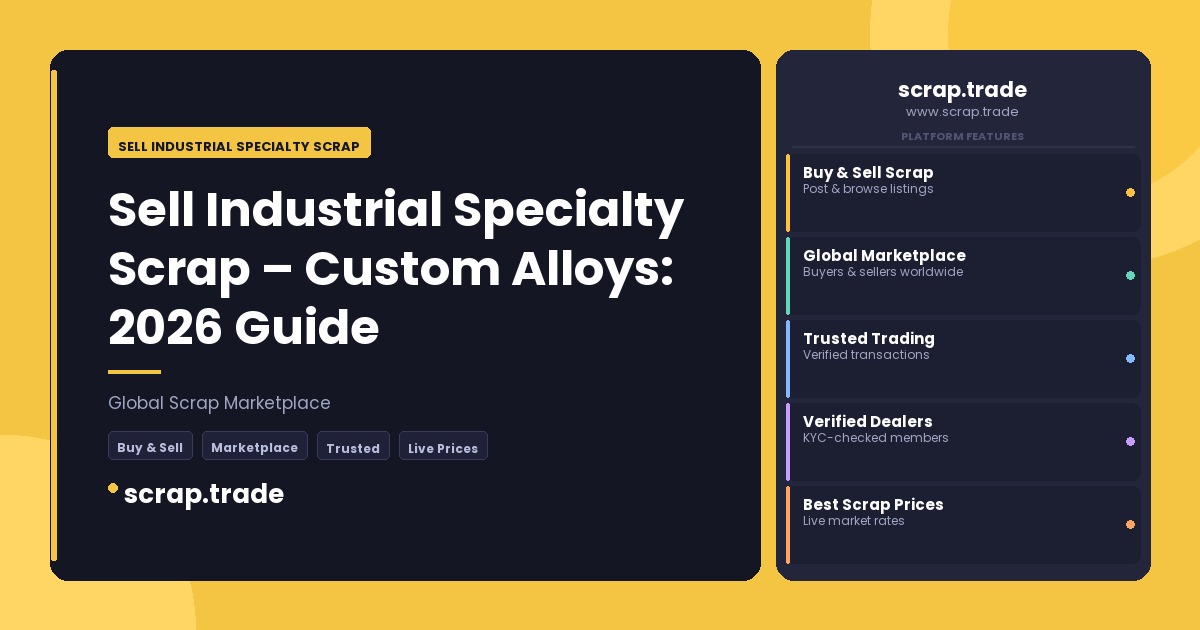Click the 'Verified Dealers' feature title

(868, 421)
